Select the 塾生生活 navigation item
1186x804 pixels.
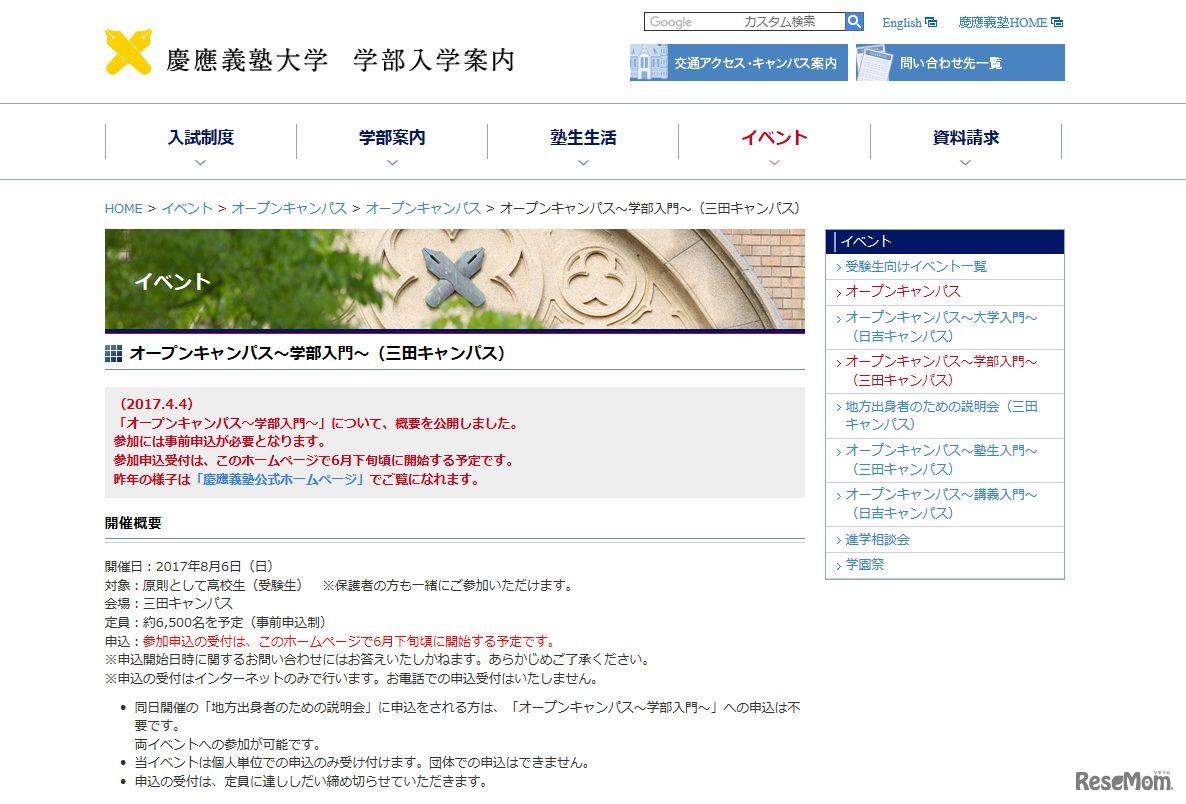coord(582,137)
